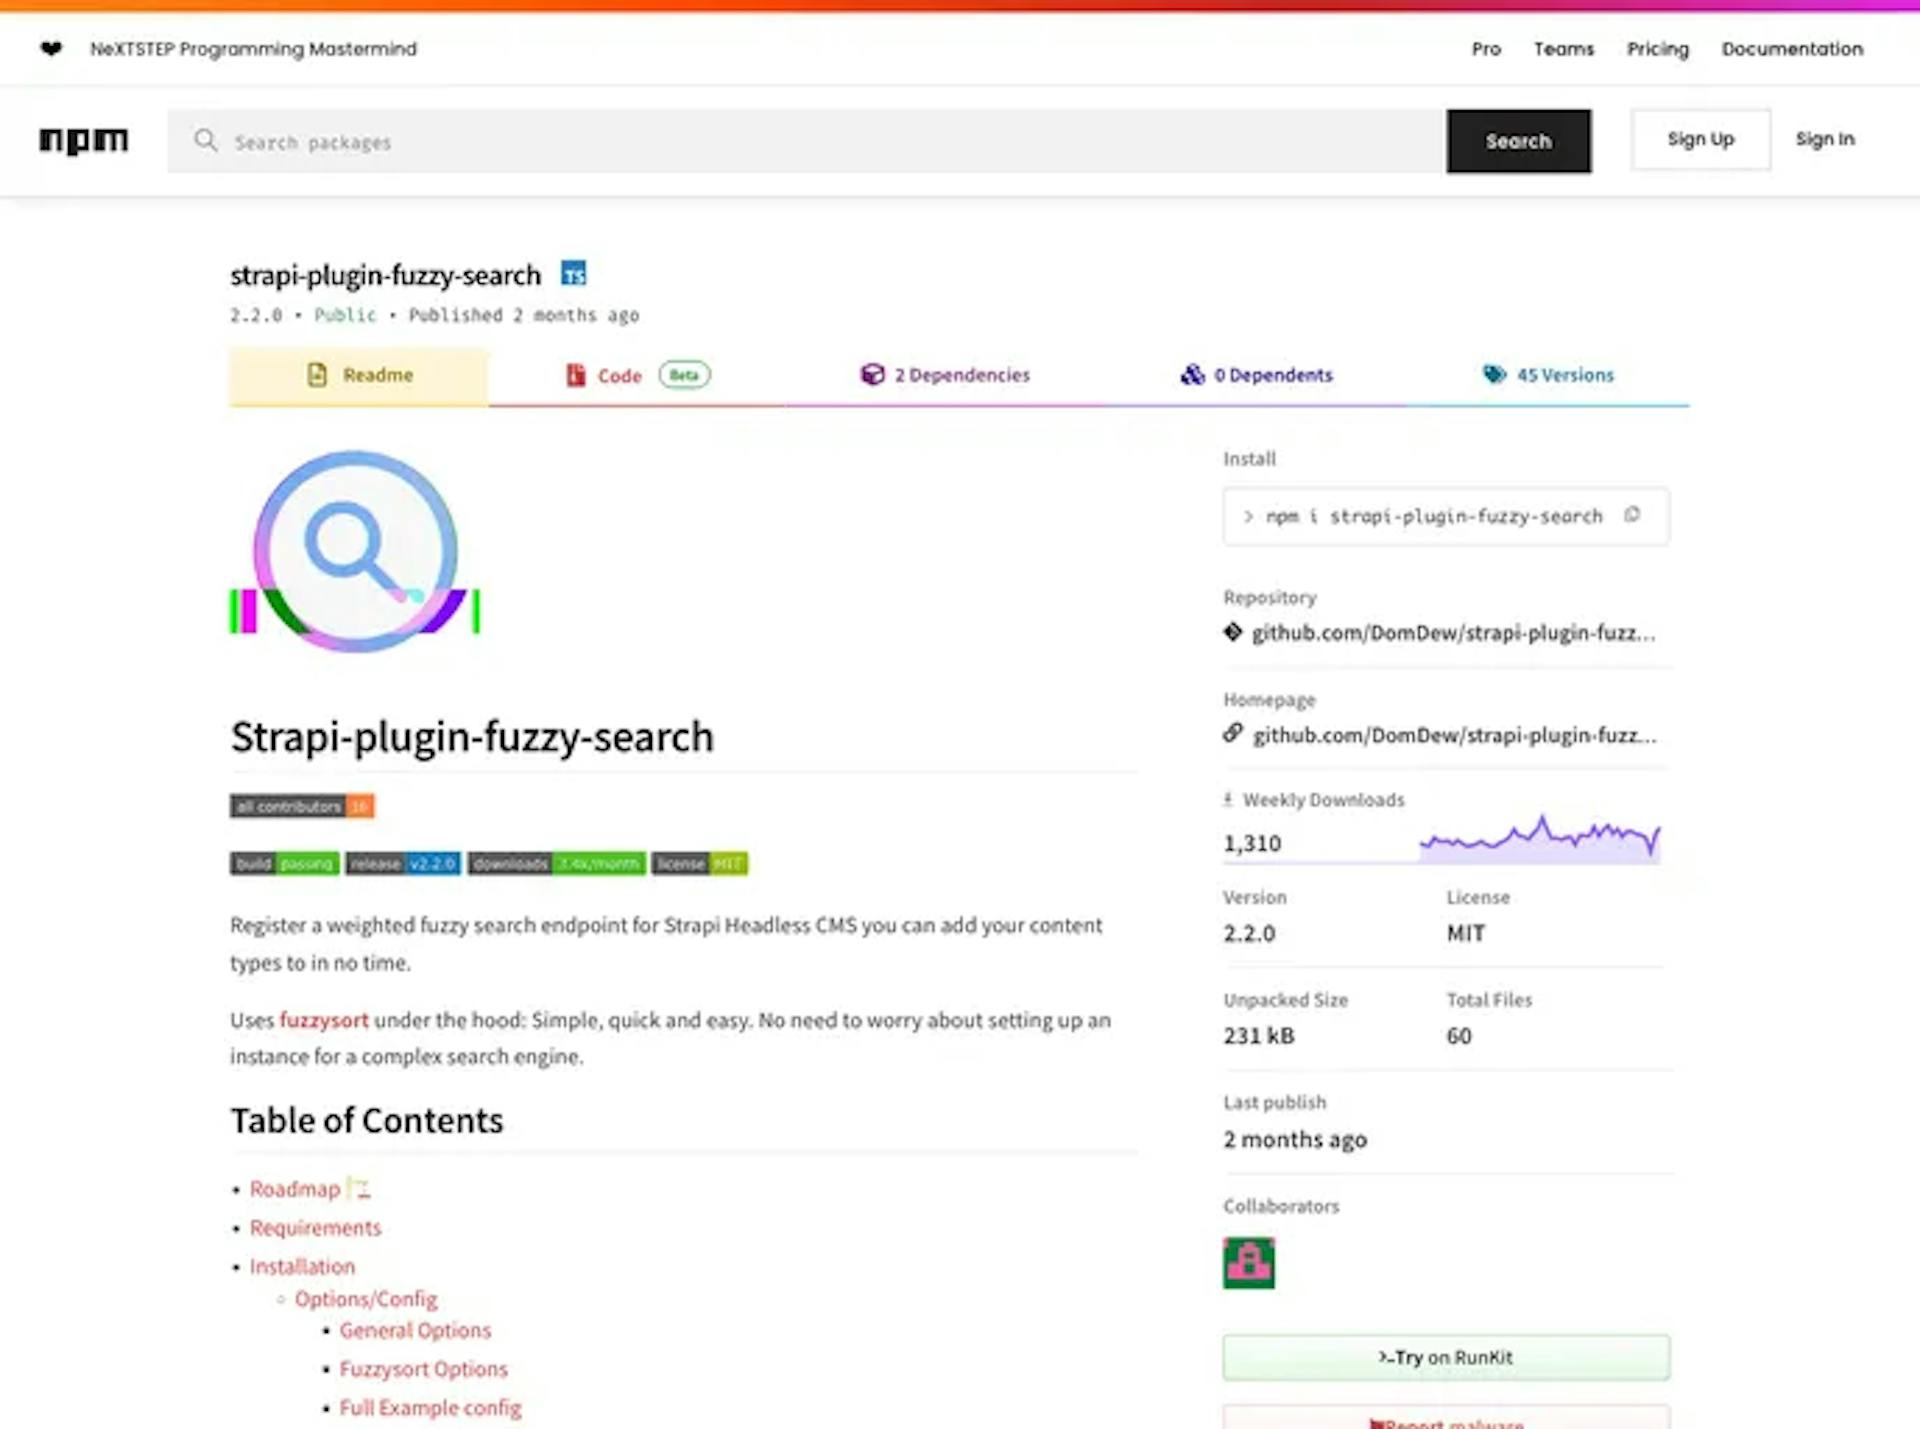Jump to Full Example config link
The height and width of the screenshot is (1429, 1920).
coord(430,1408)
